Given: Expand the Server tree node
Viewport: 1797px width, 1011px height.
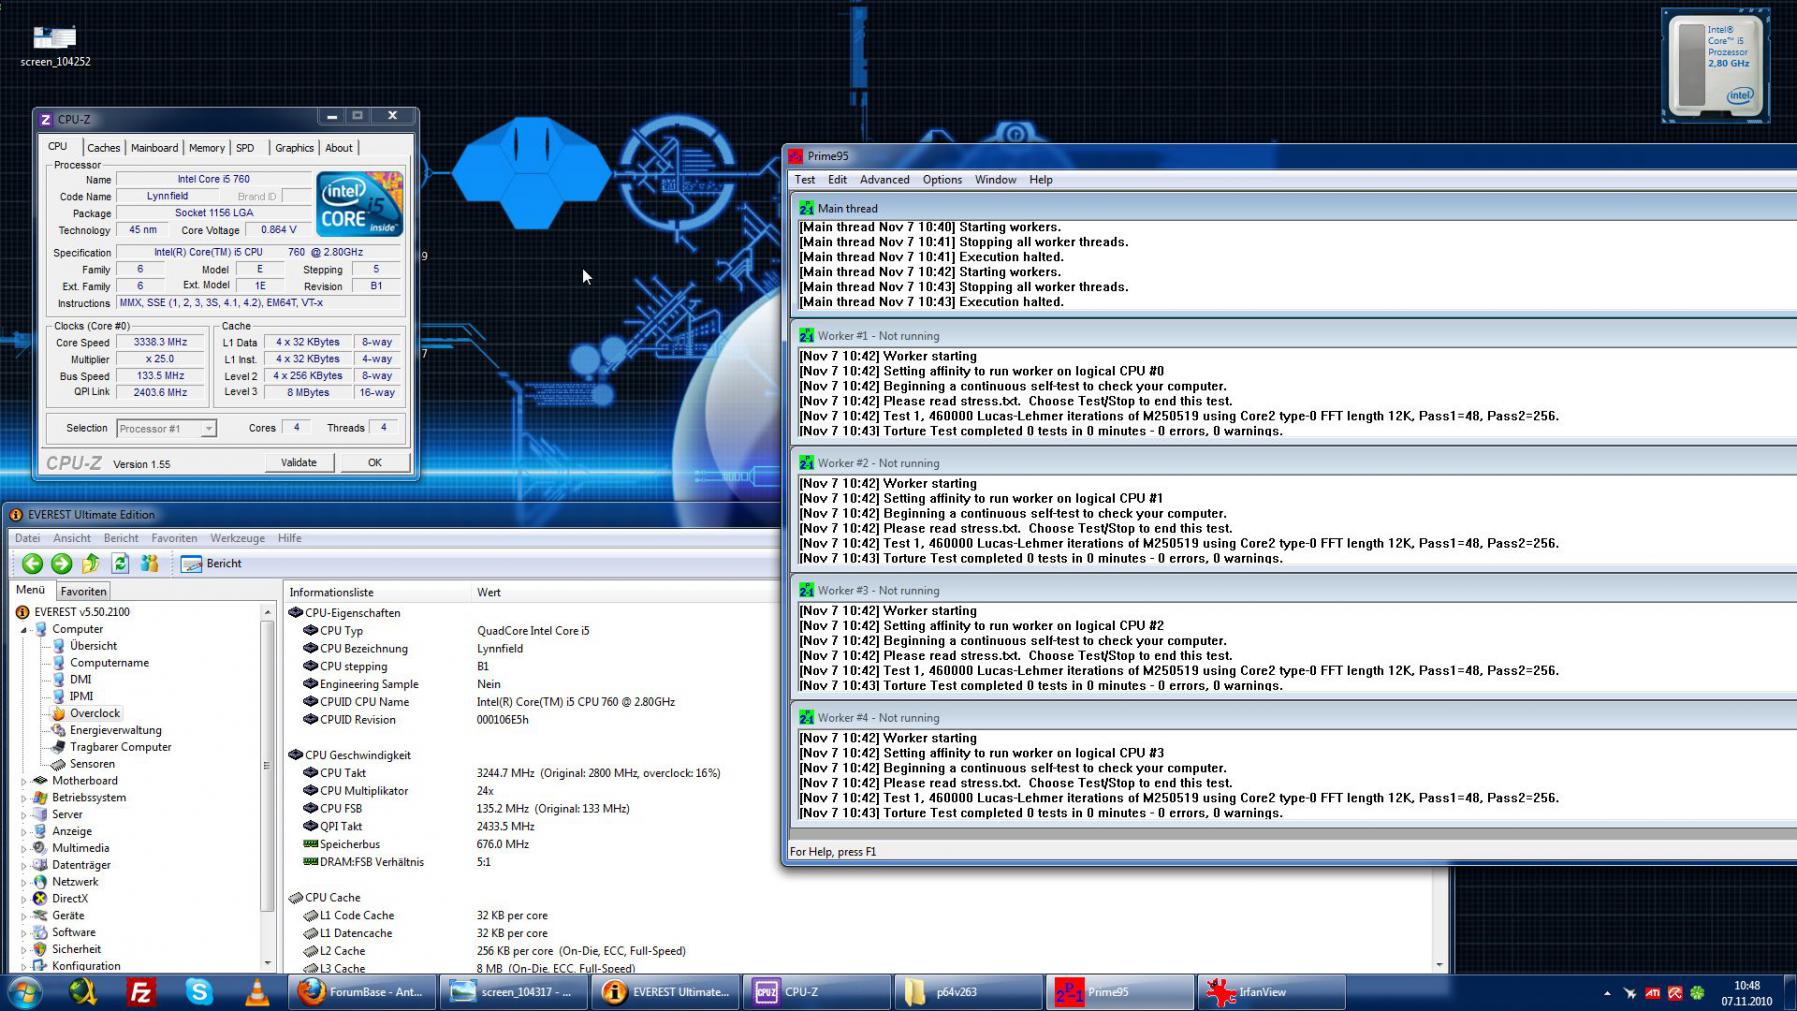Looking at the screenshot, I should click(24, 815).
